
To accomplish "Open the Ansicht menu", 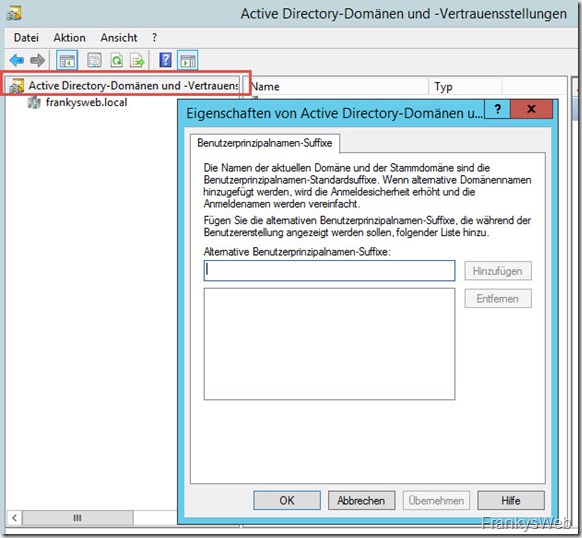I will pyautogui.click(x=119, y=38).
